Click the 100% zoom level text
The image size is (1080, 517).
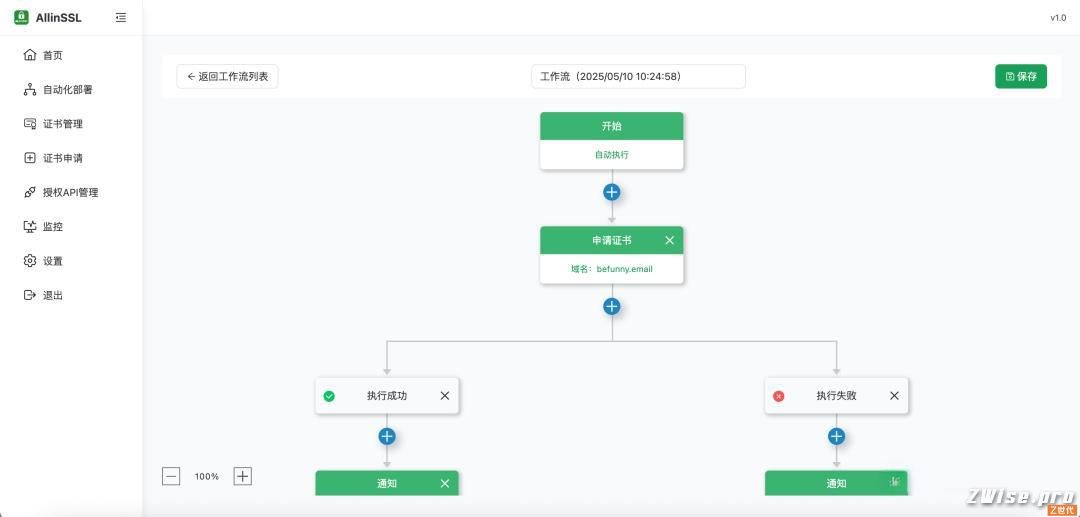click(207, 476)
